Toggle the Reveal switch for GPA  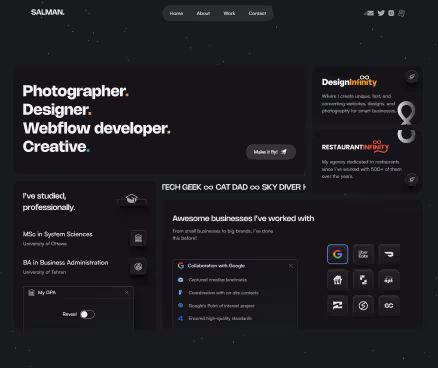coord(87,314)
